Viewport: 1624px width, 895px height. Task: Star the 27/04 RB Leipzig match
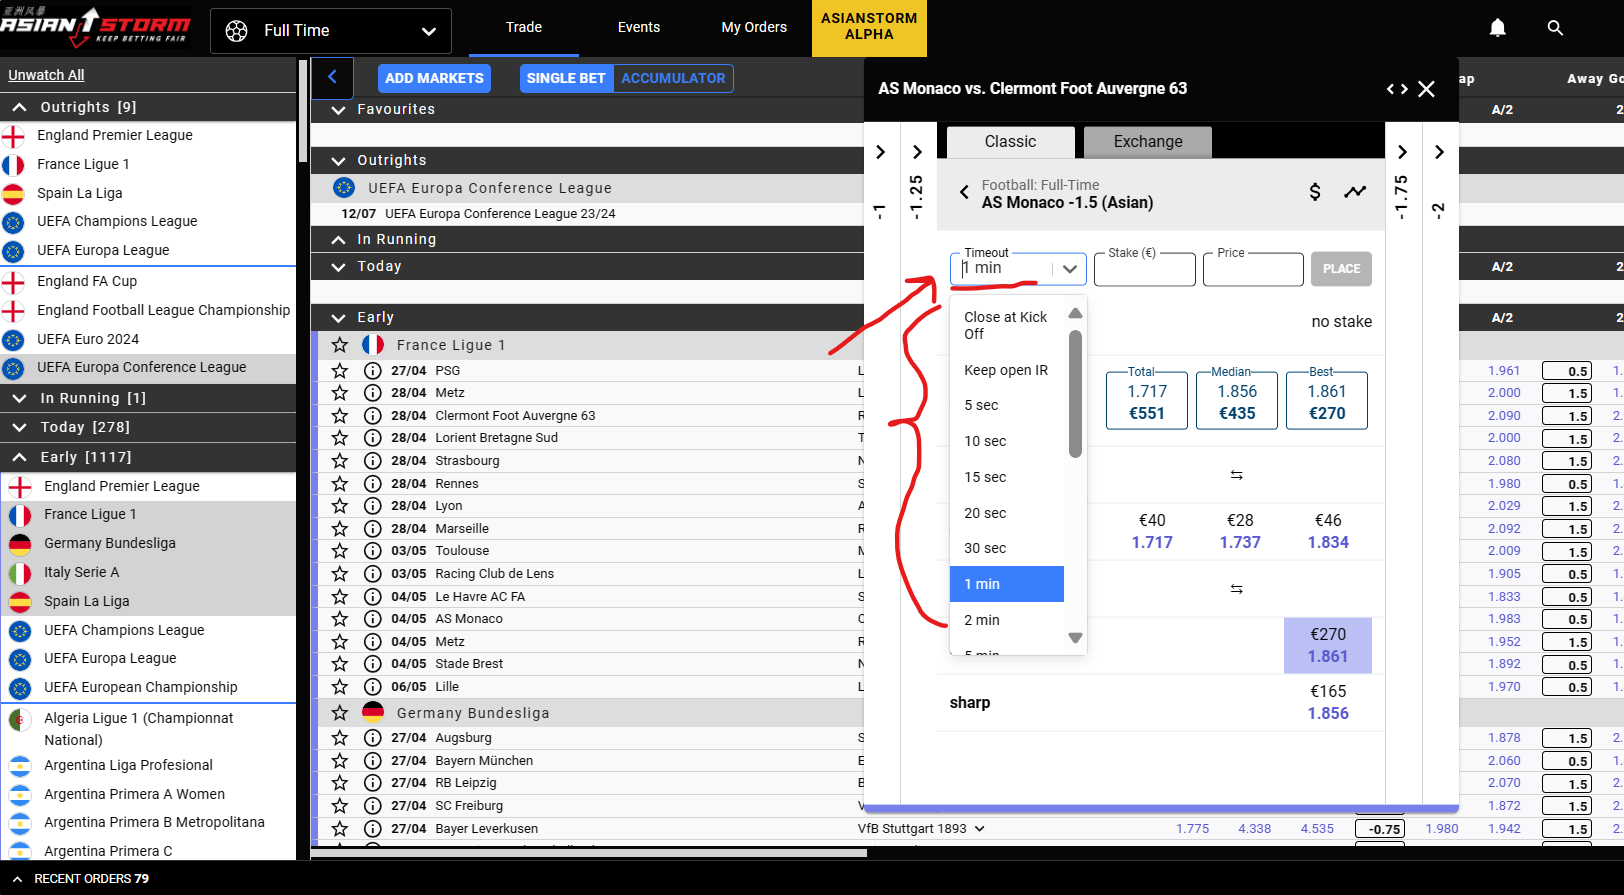(340, 783)
